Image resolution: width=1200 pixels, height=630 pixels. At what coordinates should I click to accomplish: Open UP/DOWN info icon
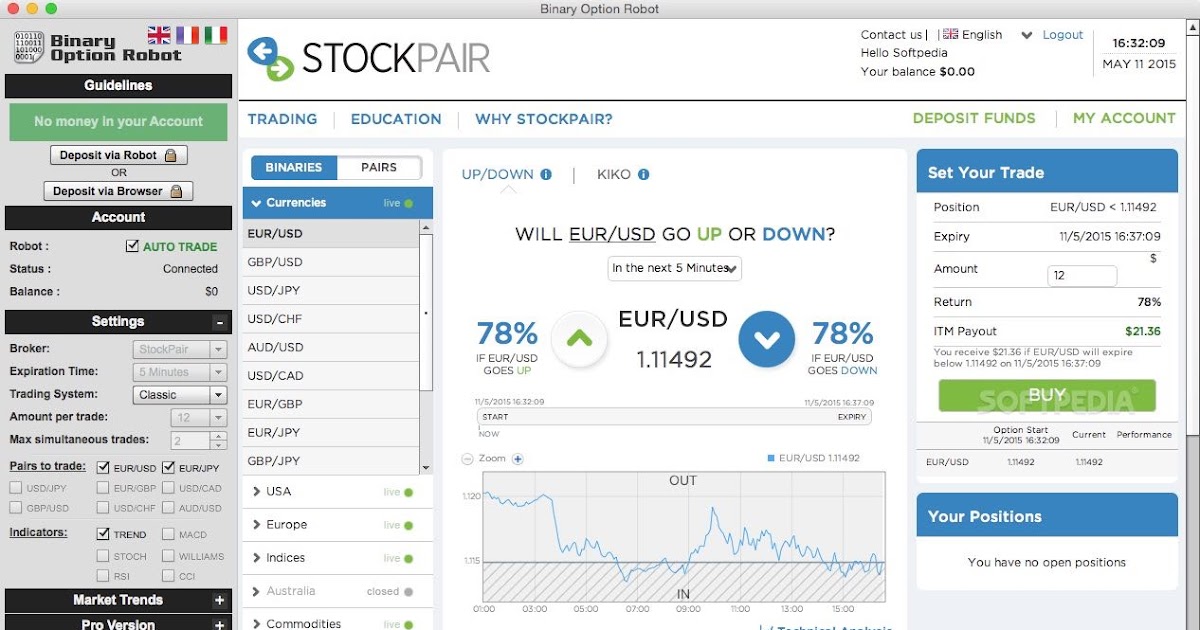click(x=546, y=174)
